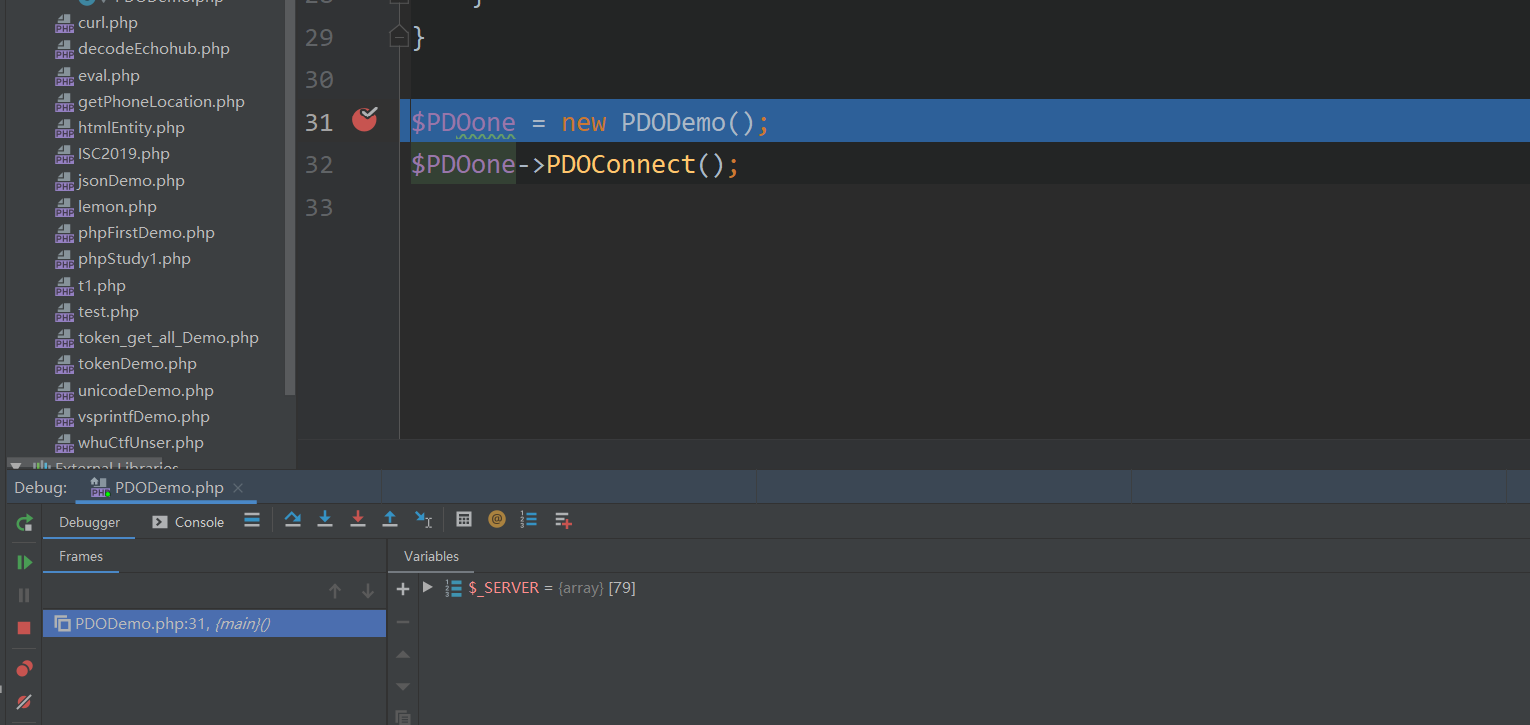
Task: Open ISC2019.php file
Action: [x=112, y=154]
